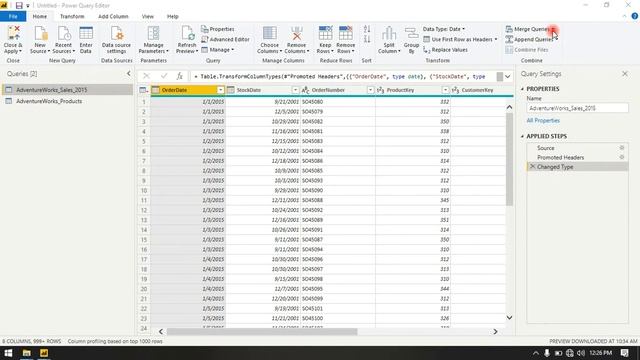Click the formula bar fx icon
The image size is (640, 360).
coord(179,76)
